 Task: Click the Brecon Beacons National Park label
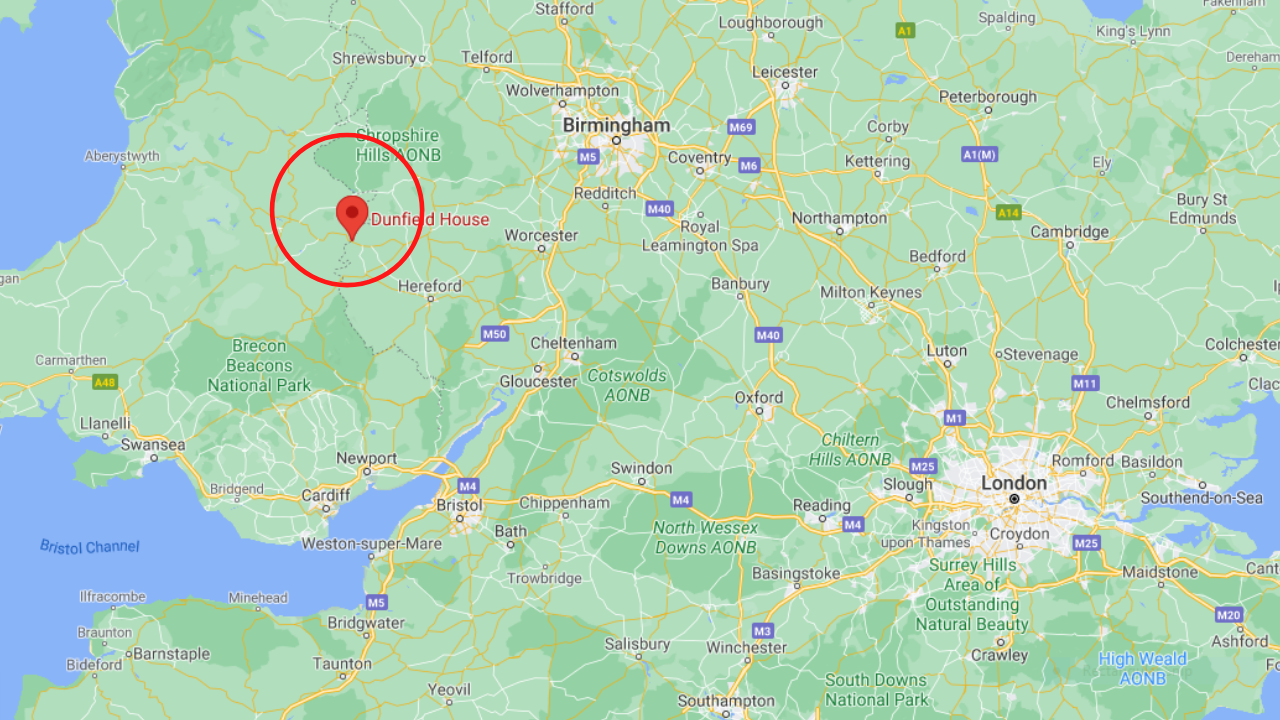(x=259, y=365)
